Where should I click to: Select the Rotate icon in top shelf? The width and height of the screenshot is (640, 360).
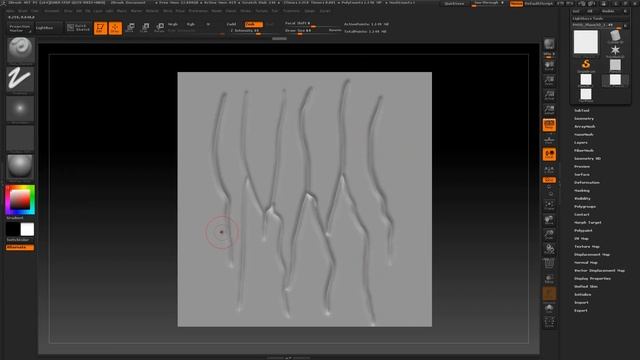(x=160, y=28)
